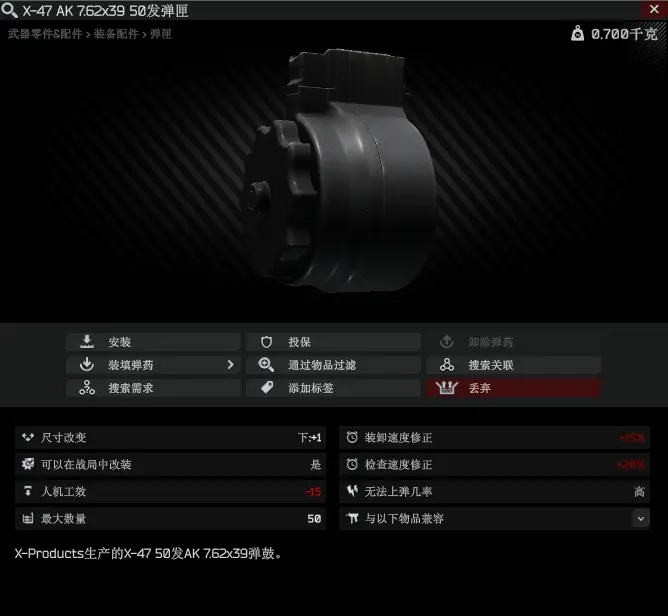Click the greyed 卸除弹药 unload ammo icon
The width and height of the screenshot is (668, 616).
(x=446, y=342)
